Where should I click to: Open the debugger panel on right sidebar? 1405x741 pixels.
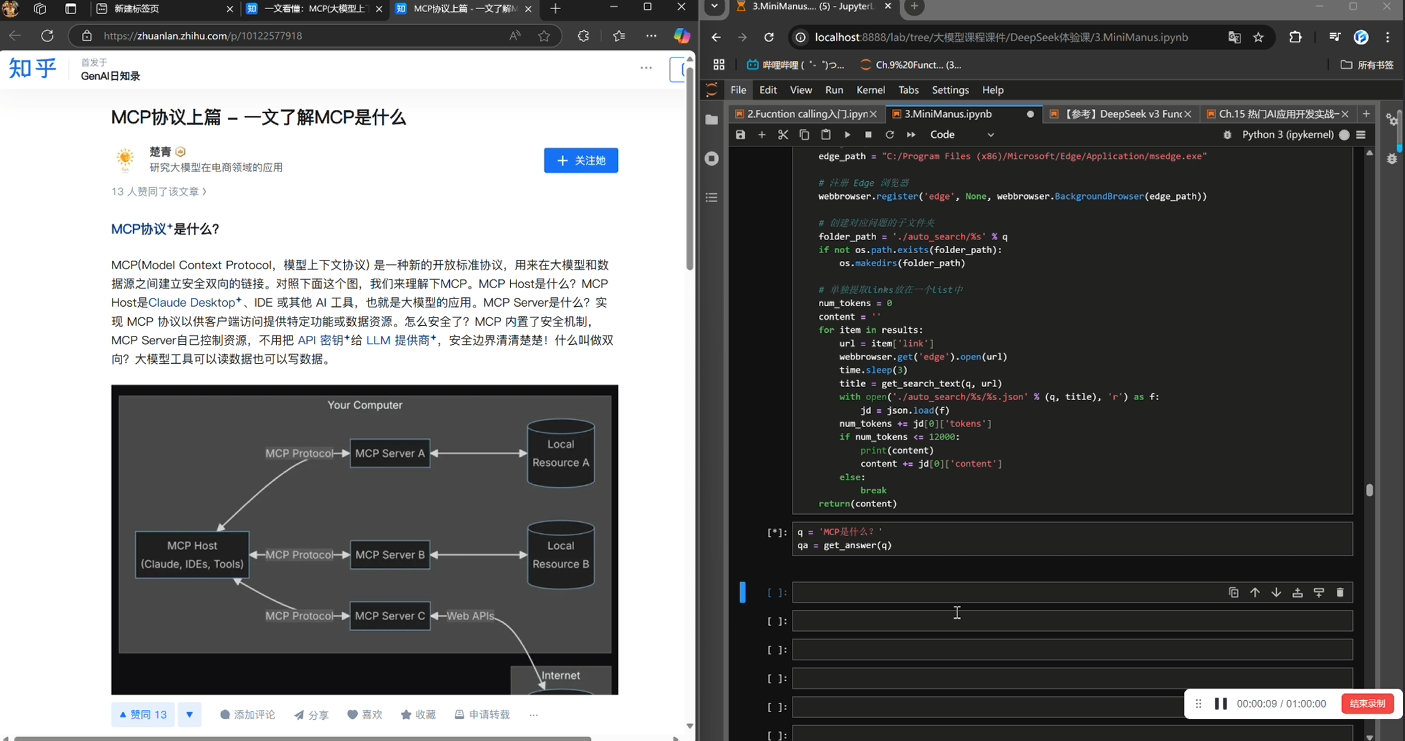click(1392, 159)
